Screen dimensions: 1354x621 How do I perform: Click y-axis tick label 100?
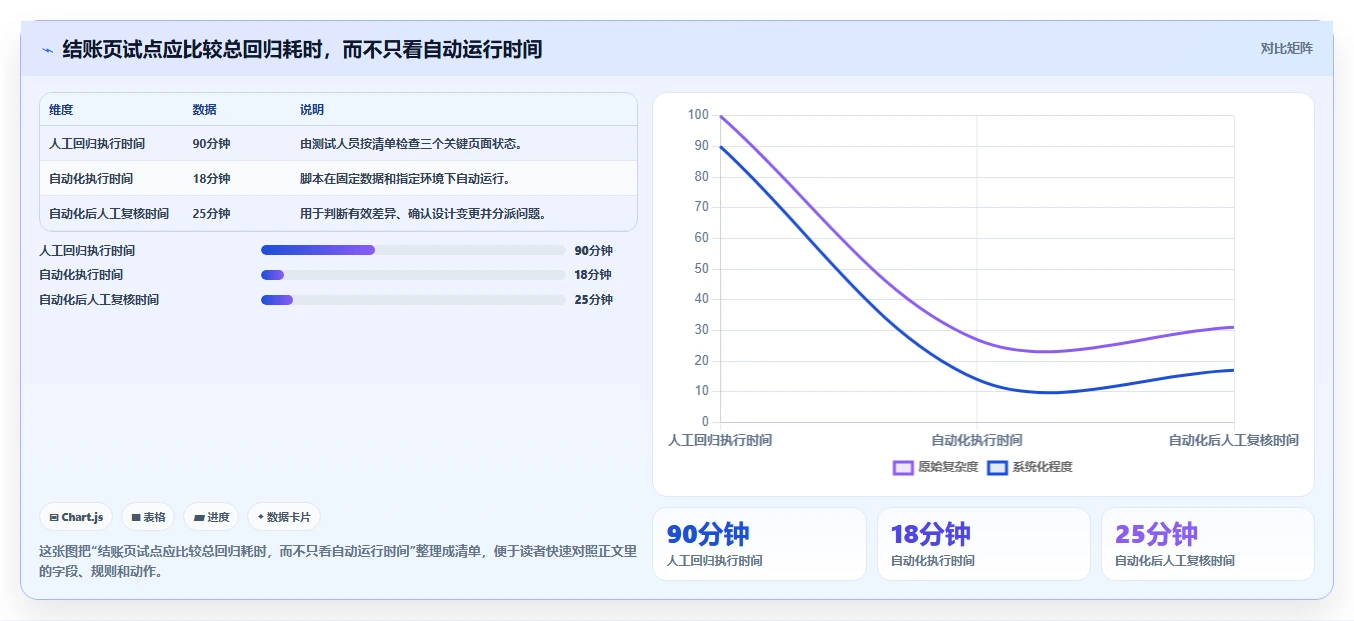[698, 115]
